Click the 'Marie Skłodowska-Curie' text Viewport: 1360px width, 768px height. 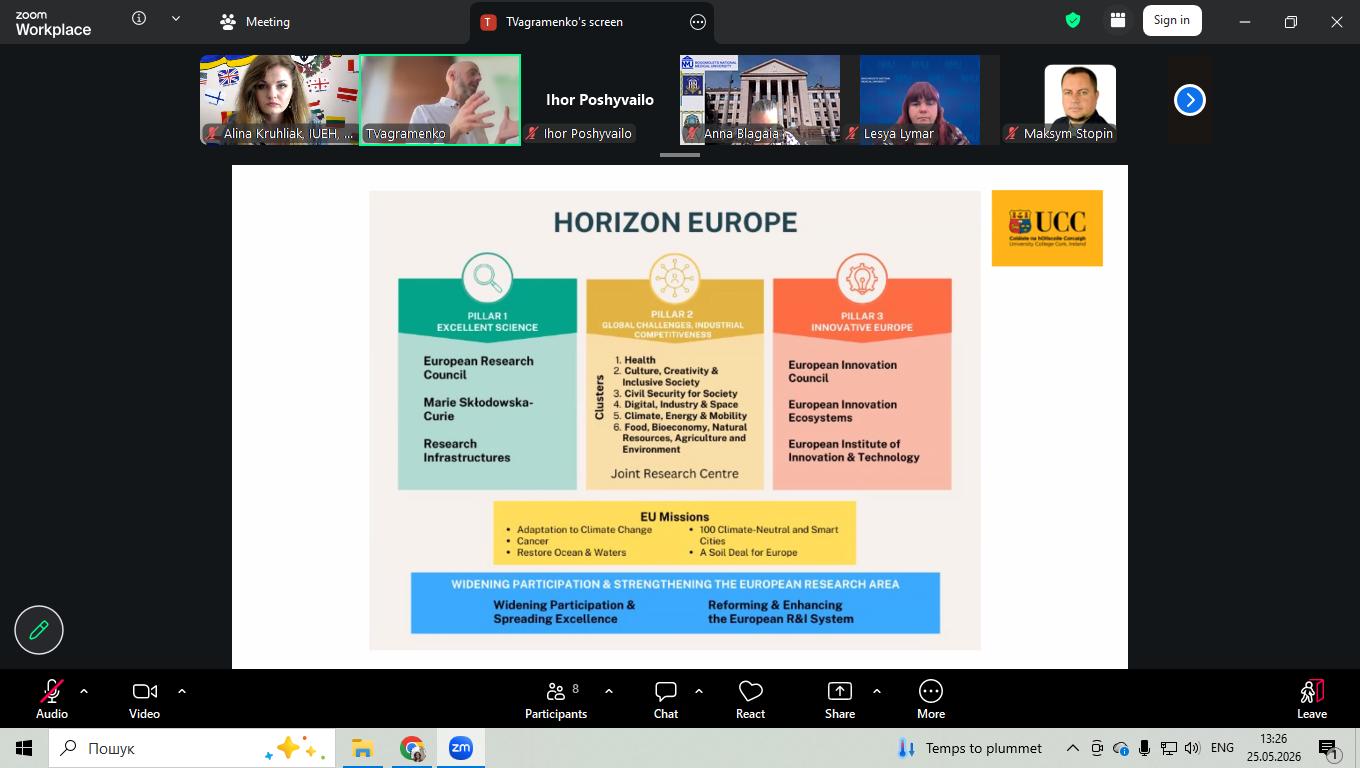pyautogui.click(x=478, y=409)
